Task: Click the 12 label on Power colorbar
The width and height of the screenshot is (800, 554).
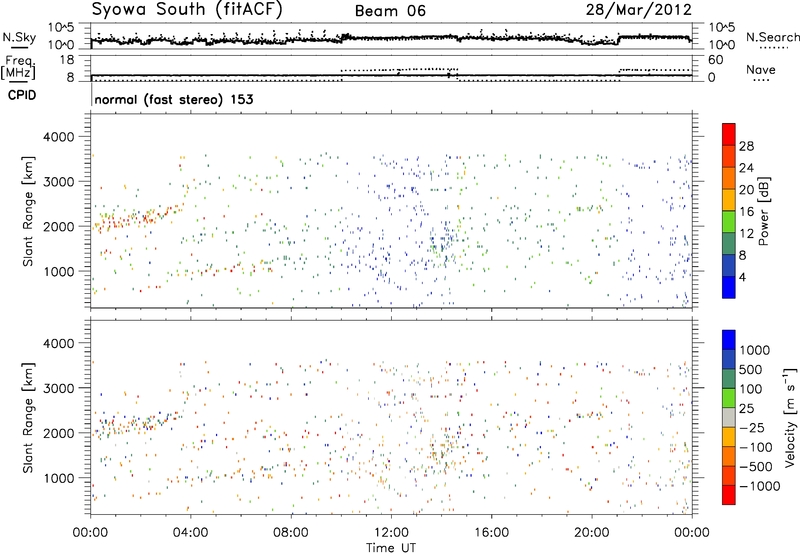Action: (746, 234)
